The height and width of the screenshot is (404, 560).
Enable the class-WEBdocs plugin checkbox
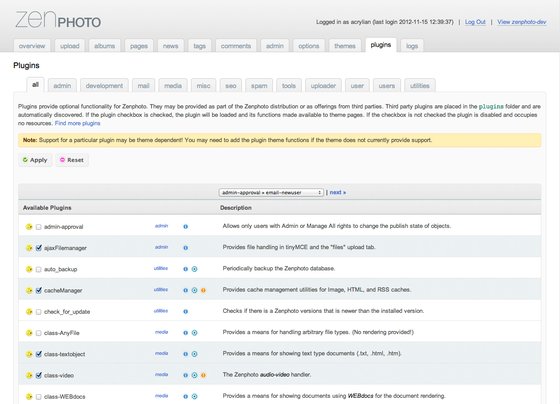39,397
